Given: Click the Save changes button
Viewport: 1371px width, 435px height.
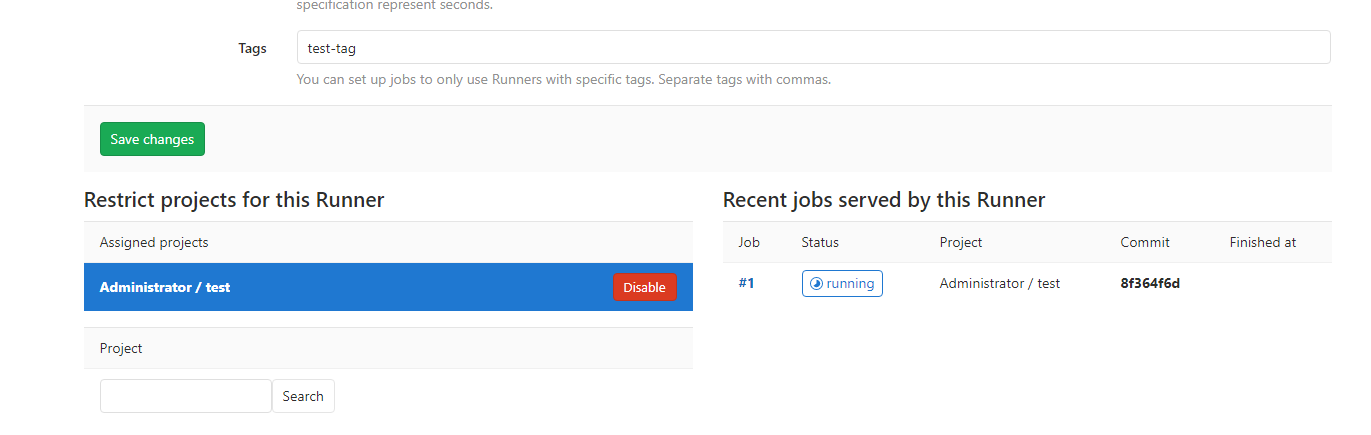Looking at the screenshot, I should tap(152, 139).
